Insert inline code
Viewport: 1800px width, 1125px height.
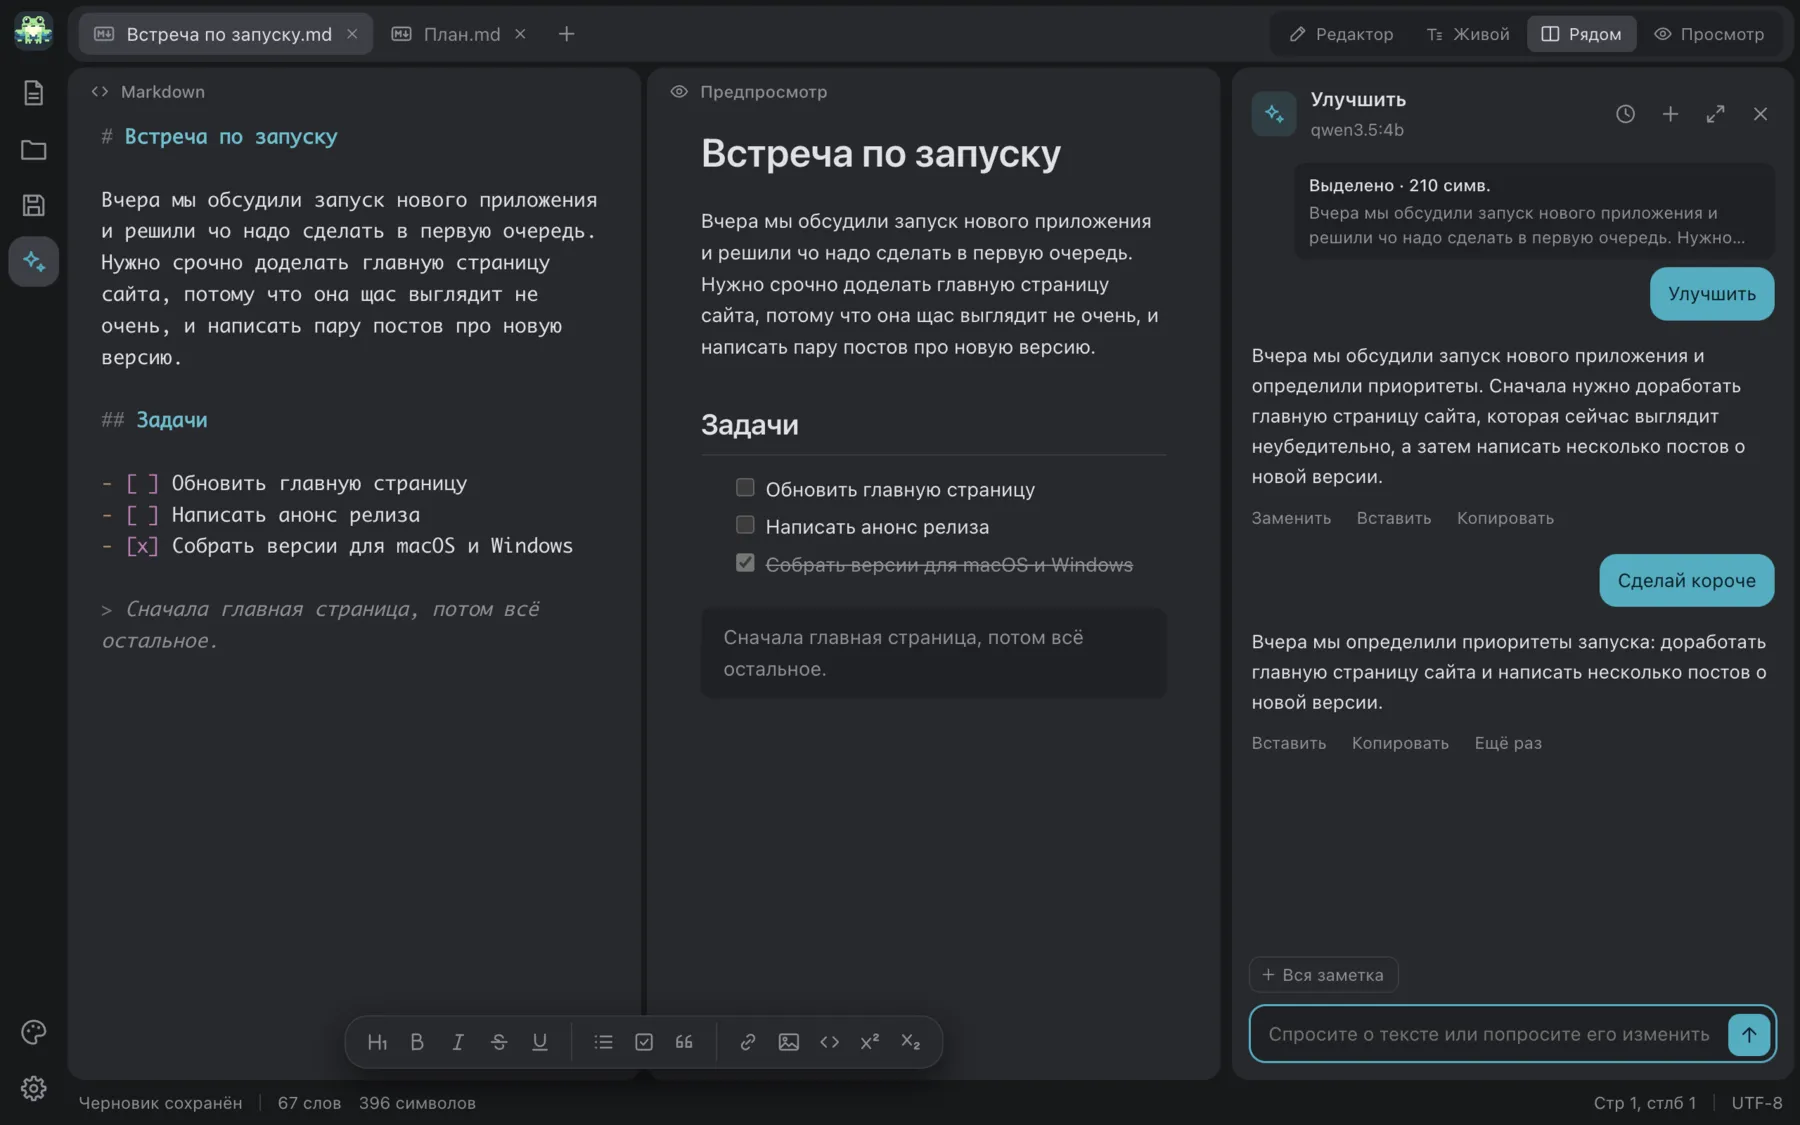(x=829, y=1042)
